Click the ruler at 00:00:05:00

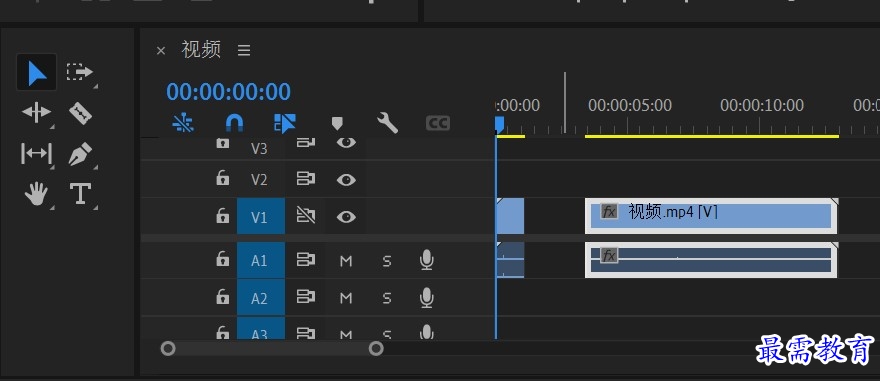pos(630,105)
